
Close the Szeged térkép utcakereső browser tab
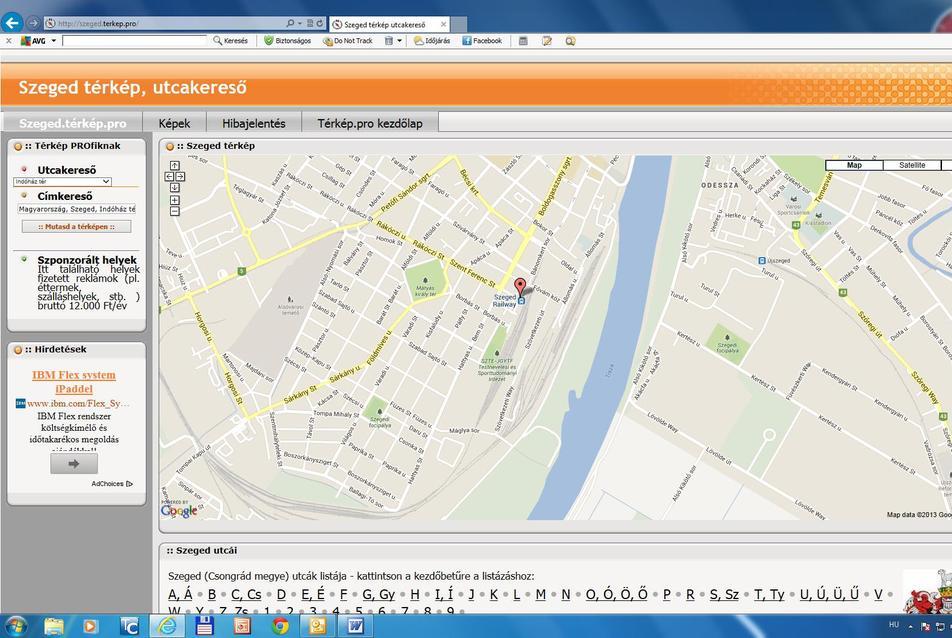[x=443, y=25]
